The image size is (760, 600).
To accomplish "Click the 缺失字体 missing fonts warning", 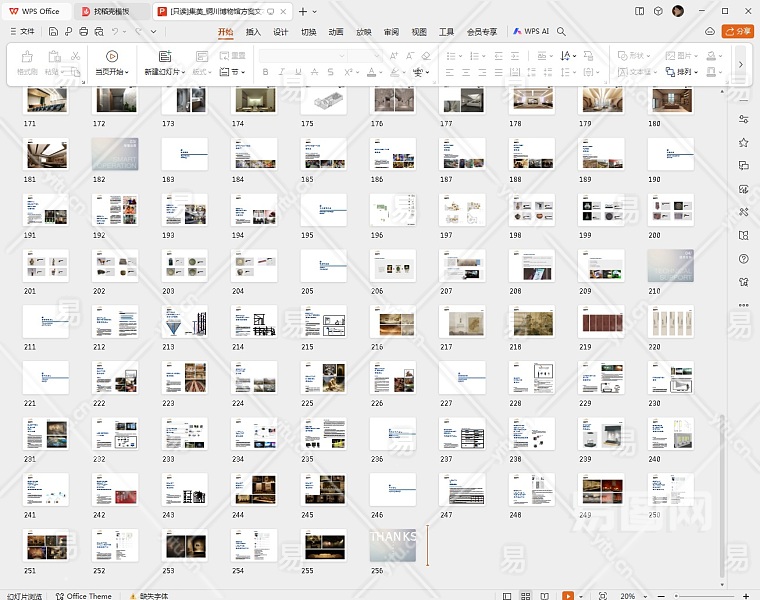I will click(148, 596).
